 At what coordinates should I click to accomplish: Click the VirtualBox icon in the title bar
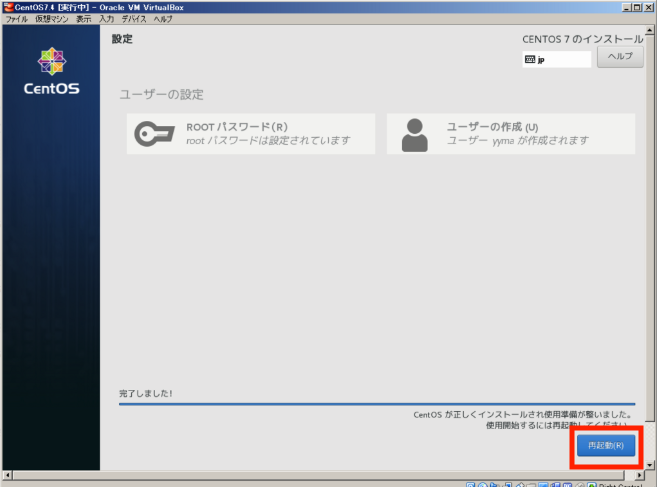pyautogui.click(x=8, y=7)
